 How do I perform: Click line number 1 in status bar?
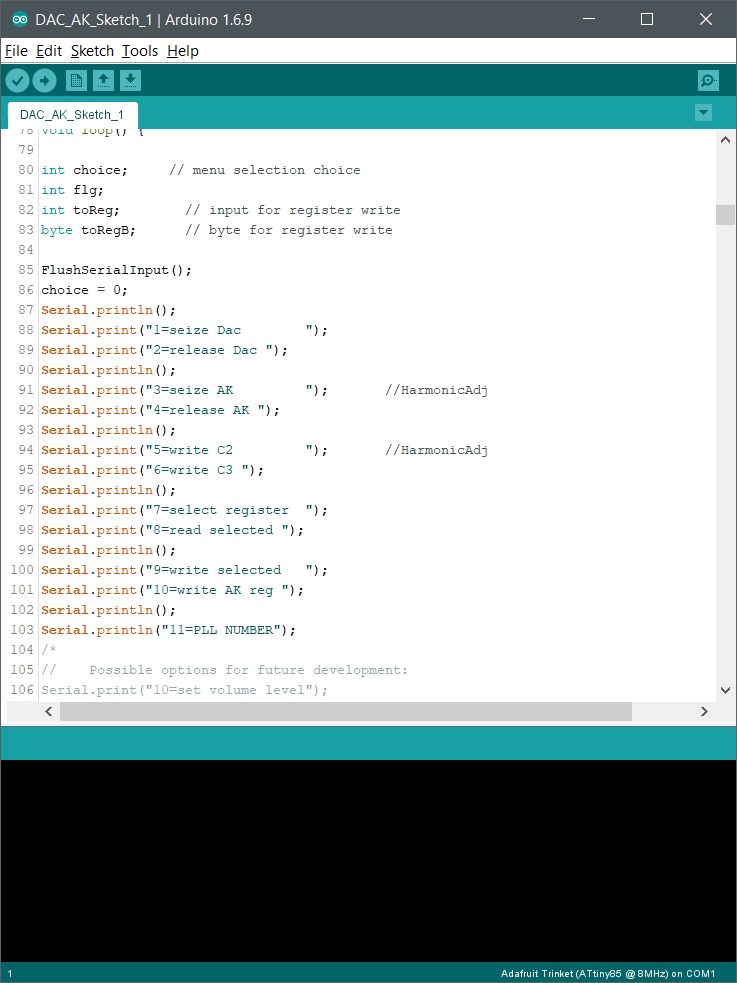[9, 974]
